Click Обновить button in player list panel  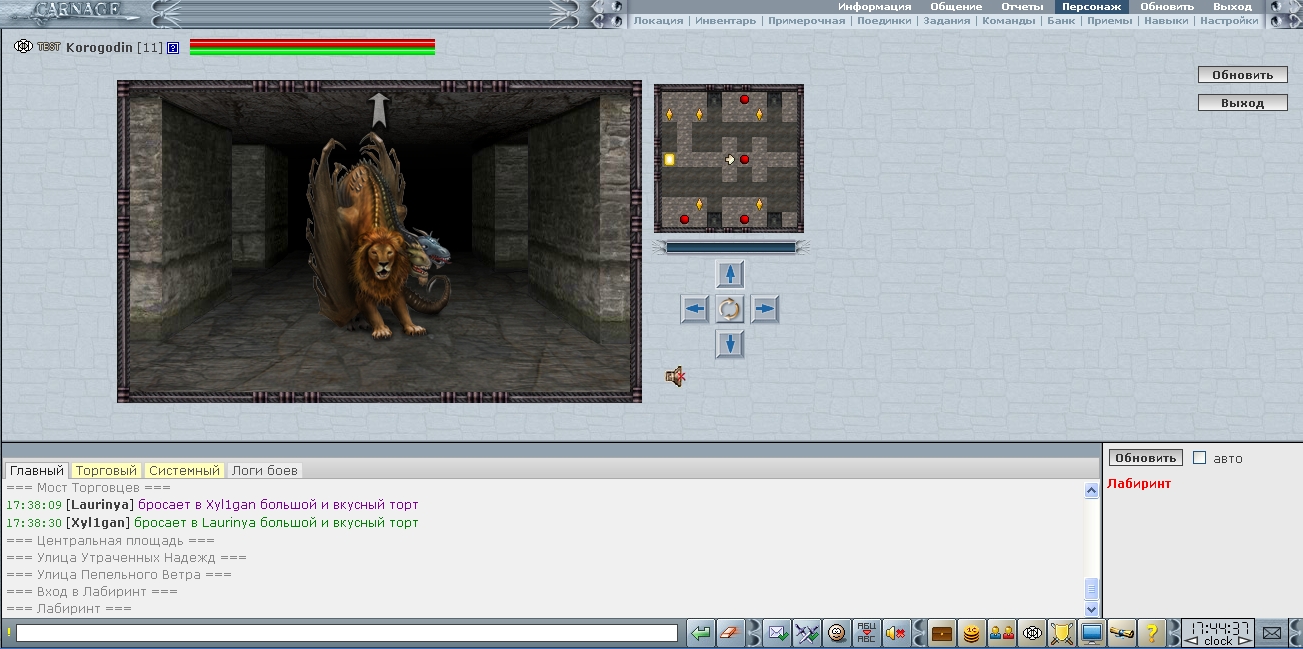(1144, 458)
